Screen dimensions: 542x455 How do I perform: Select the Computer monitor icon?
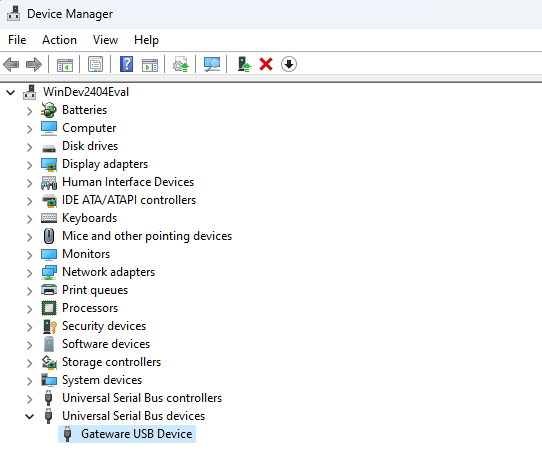pyautogui.click(x=49, y=128)
